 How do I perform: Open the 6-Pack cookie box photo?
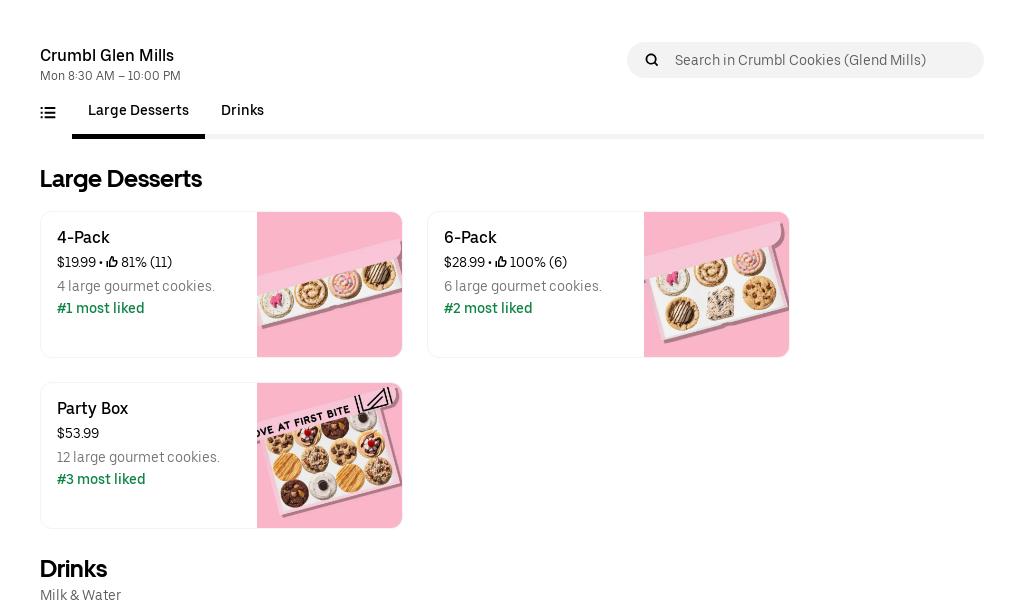716,285
